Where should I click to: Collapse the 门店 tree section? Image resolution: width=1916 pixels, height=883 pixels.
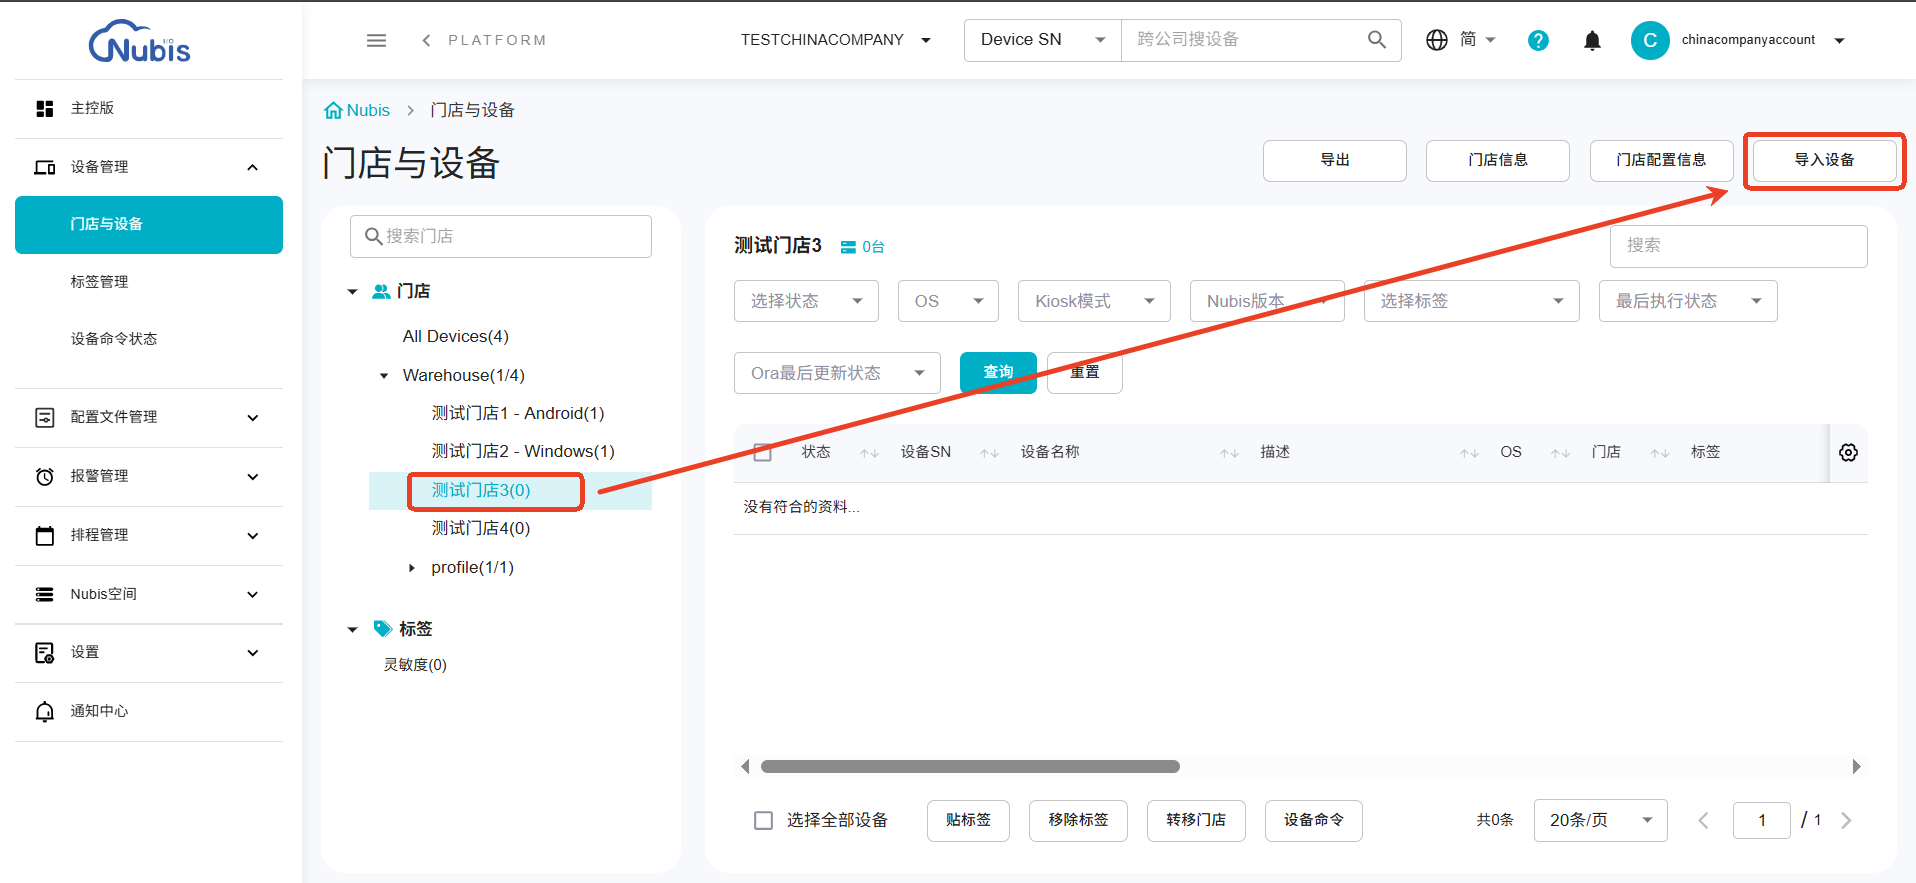(352, 292)
